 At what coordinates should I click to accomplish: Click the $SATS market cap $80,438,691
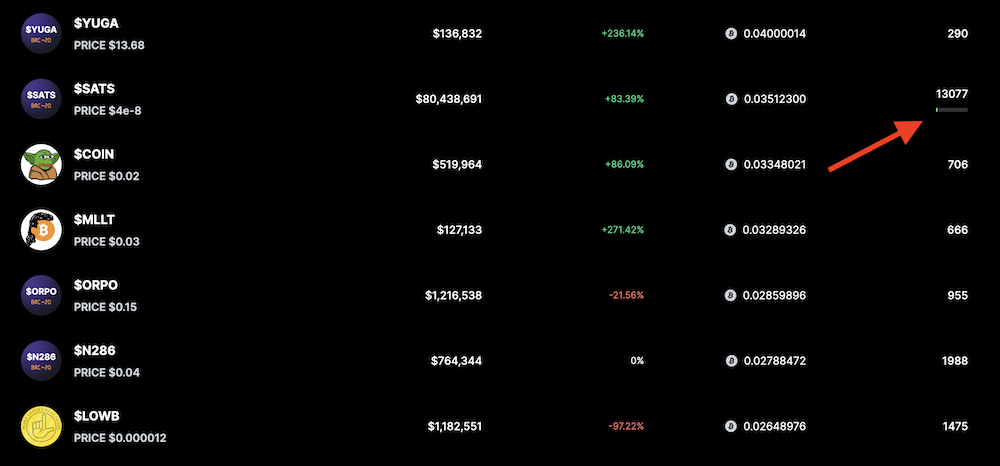coord(449,99)
